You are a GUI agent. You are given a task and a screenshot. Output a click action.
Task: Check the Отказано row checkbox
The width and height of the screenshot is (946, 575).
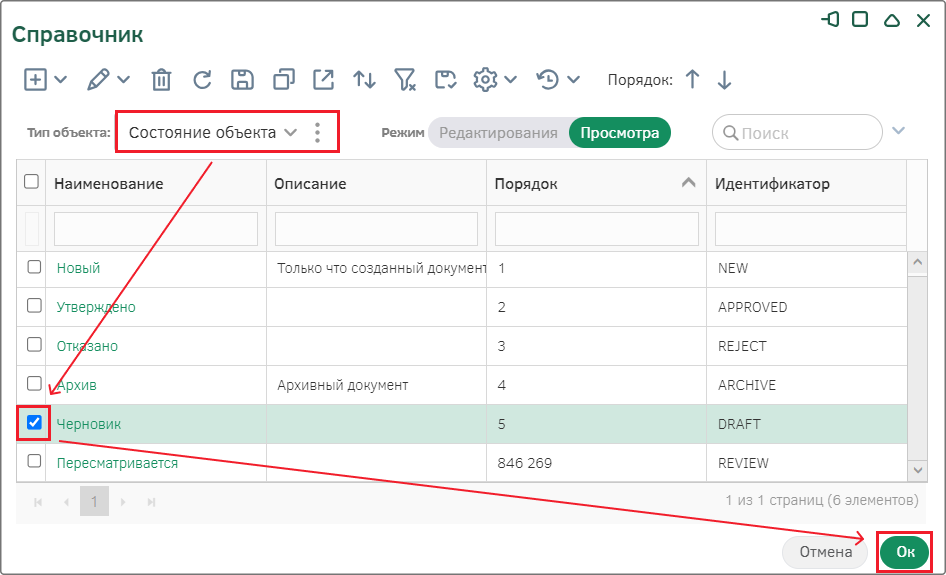pyautogui.click(x=34, y=345)
